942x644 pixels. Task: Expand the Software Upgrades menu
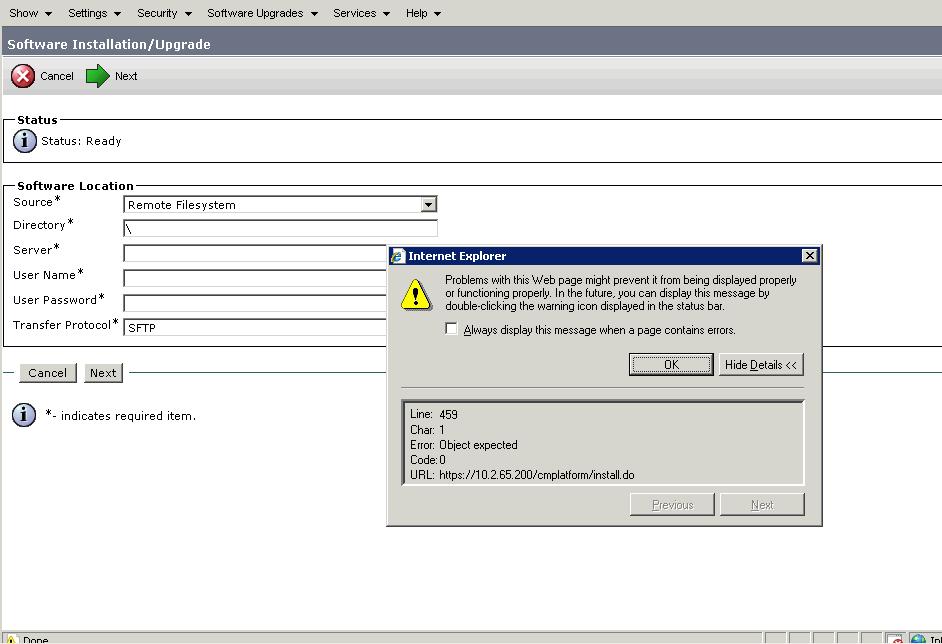(262, 13)
